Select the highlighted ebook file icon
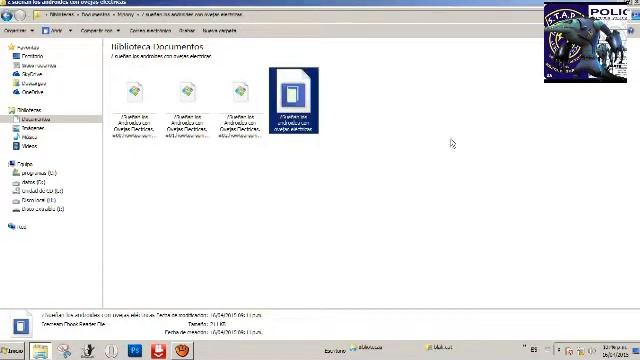Image resolution: width=640 pixels, height=360 pixels. (x=293, y=91)
